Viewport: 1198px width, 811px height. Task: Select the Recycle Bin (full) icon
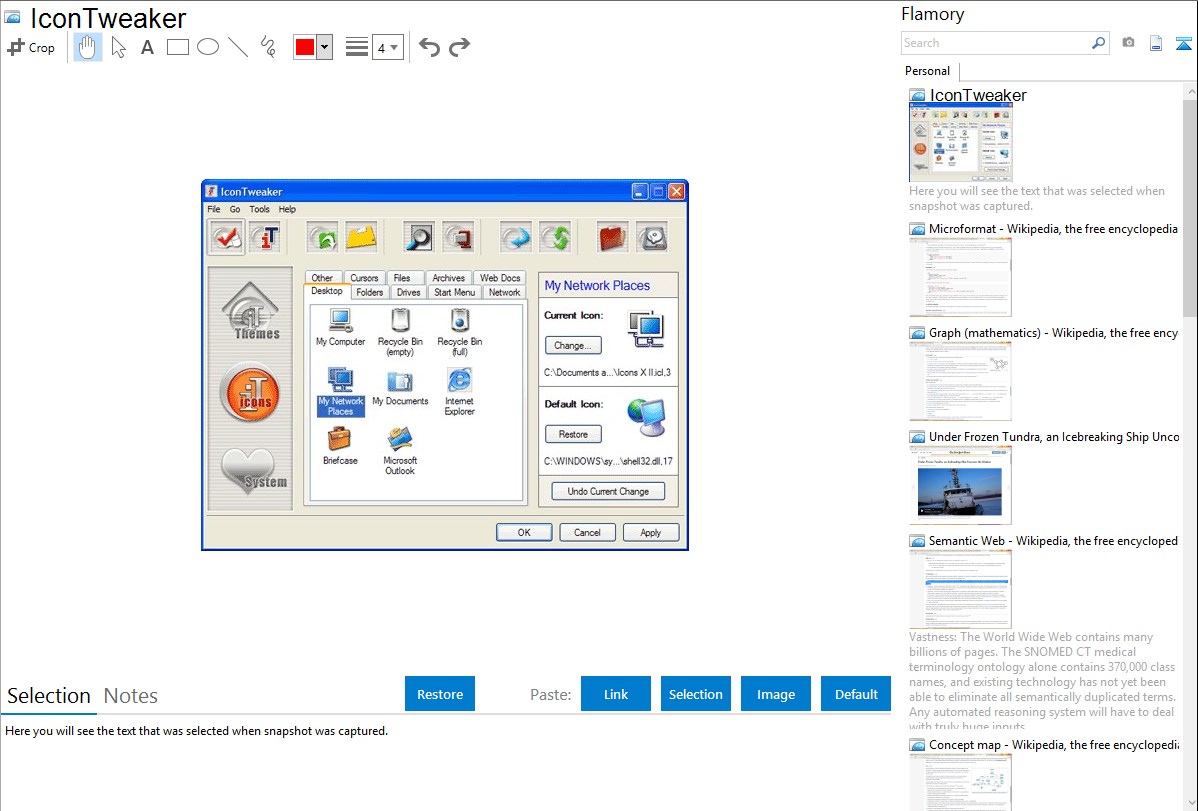pyautogui.click(x=460, y=332)
